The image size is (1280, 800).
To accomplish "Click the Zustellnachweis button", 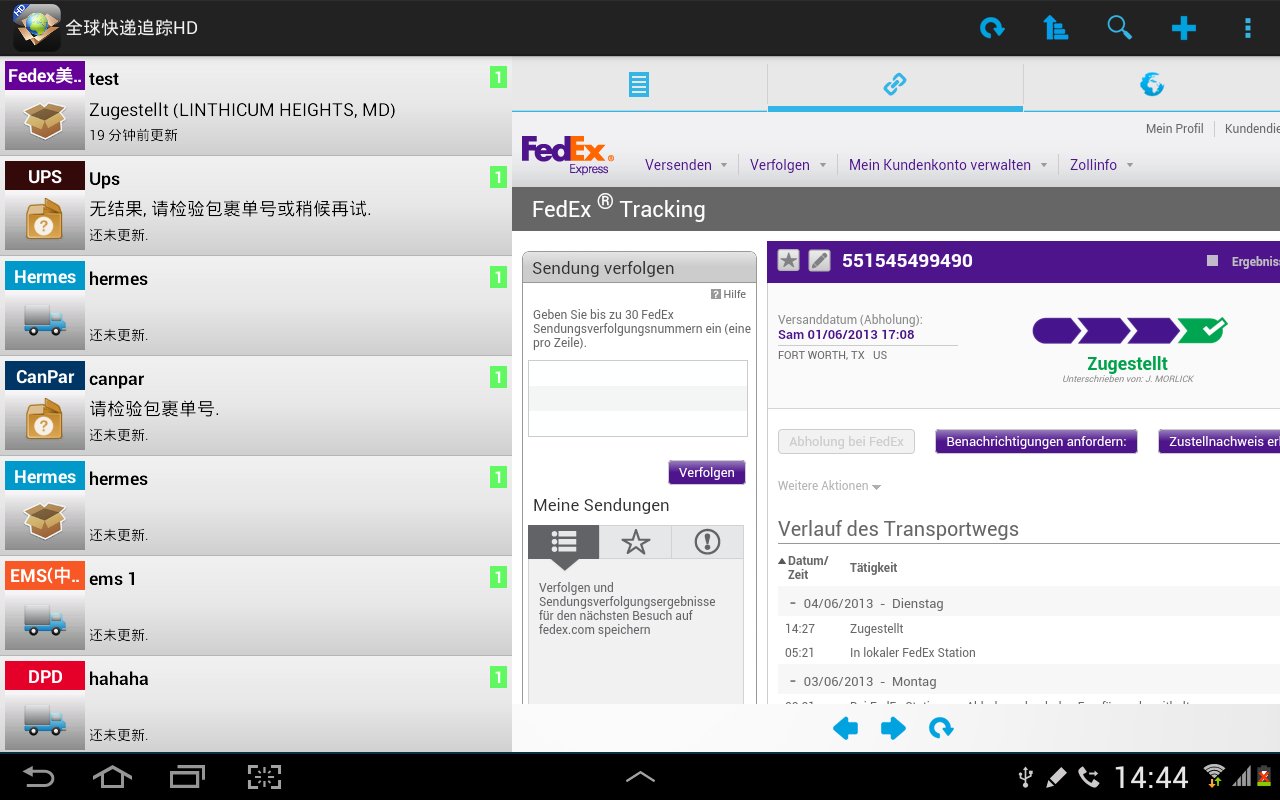I will point(1219,441).
